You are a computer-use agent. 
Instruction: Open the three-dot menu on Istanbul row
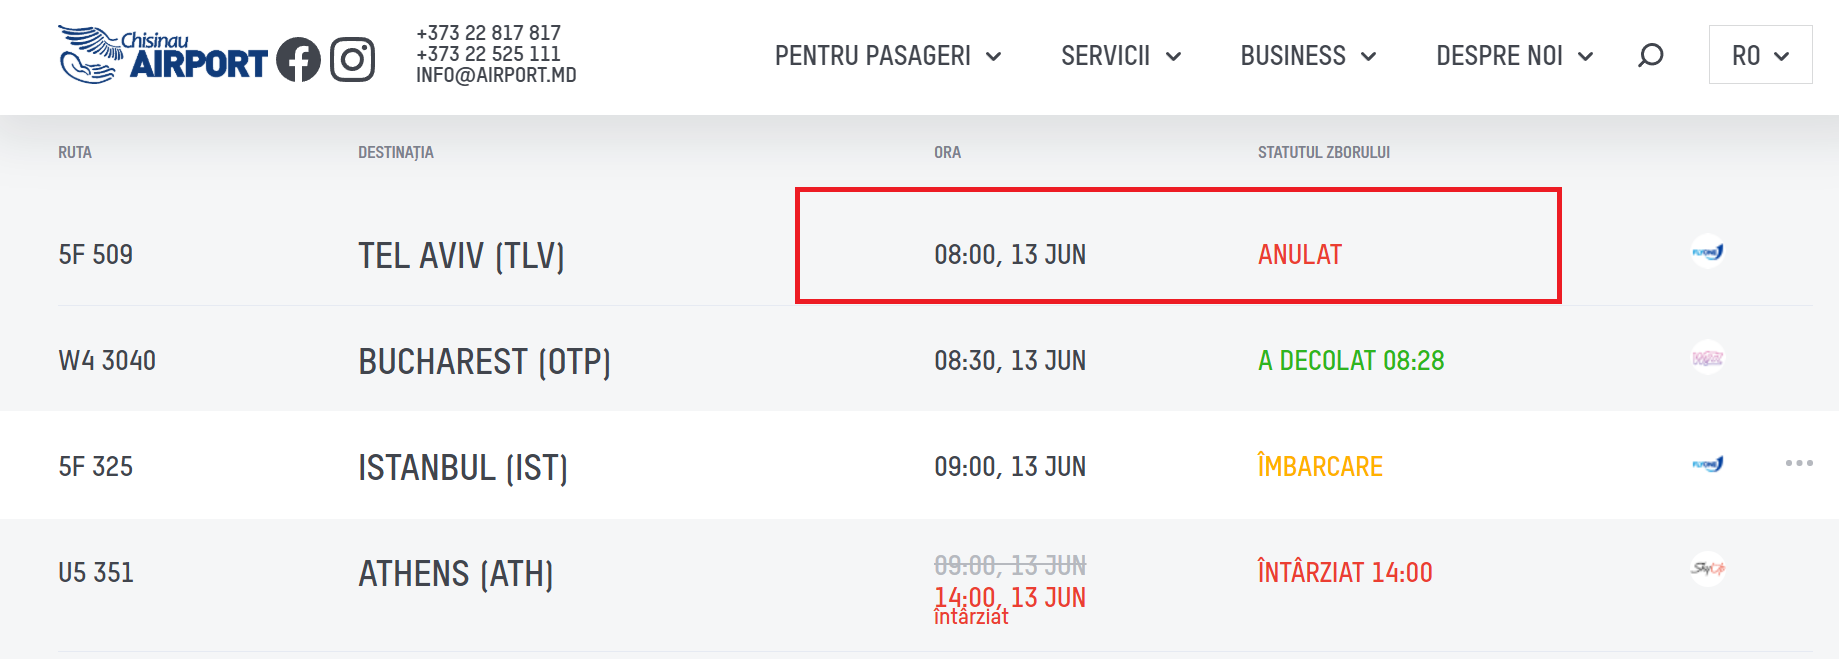point(1799,463)
